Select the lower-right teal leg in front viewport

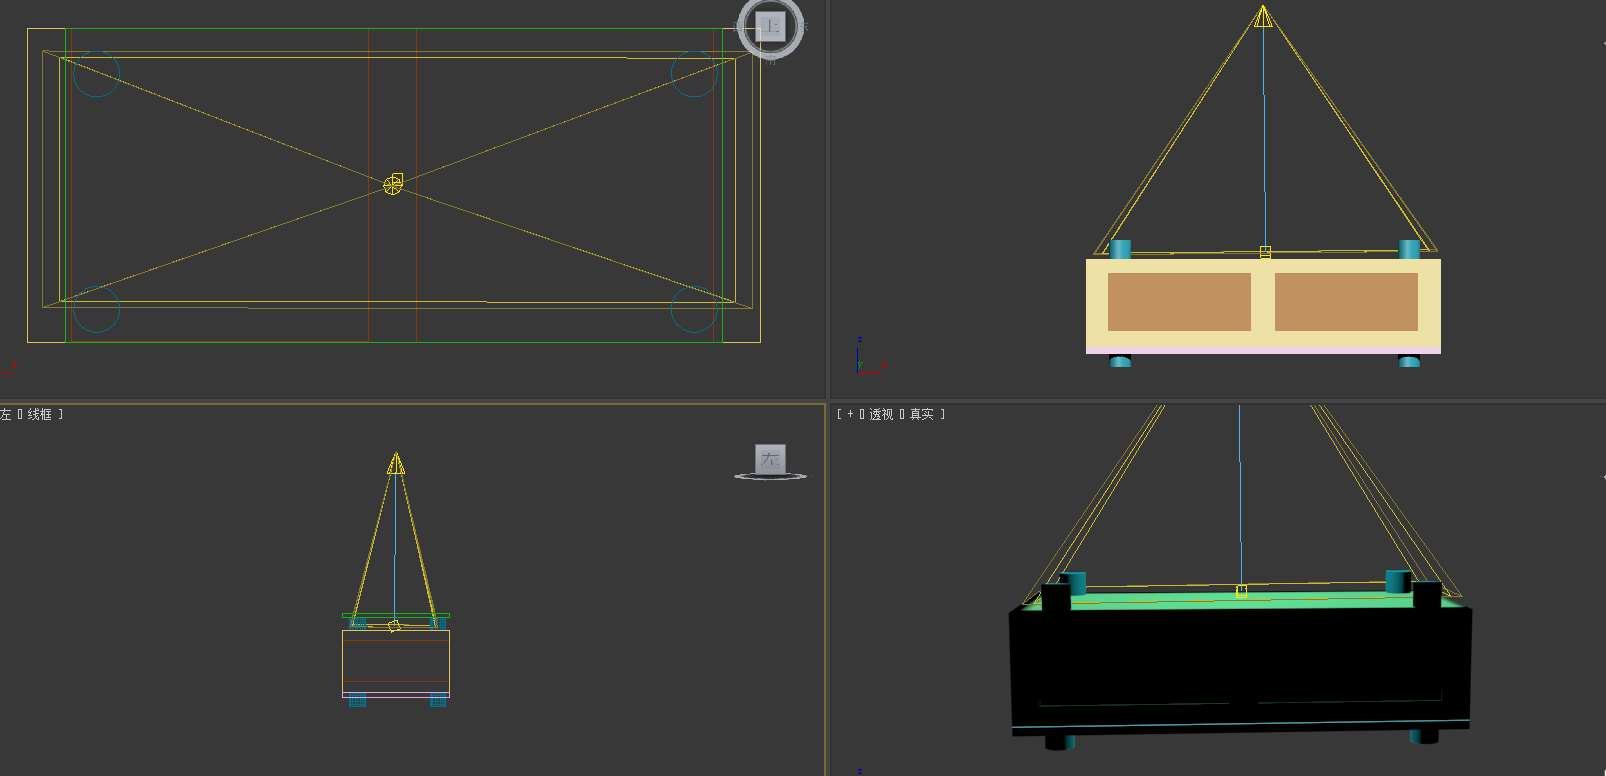coord(1409,360)
